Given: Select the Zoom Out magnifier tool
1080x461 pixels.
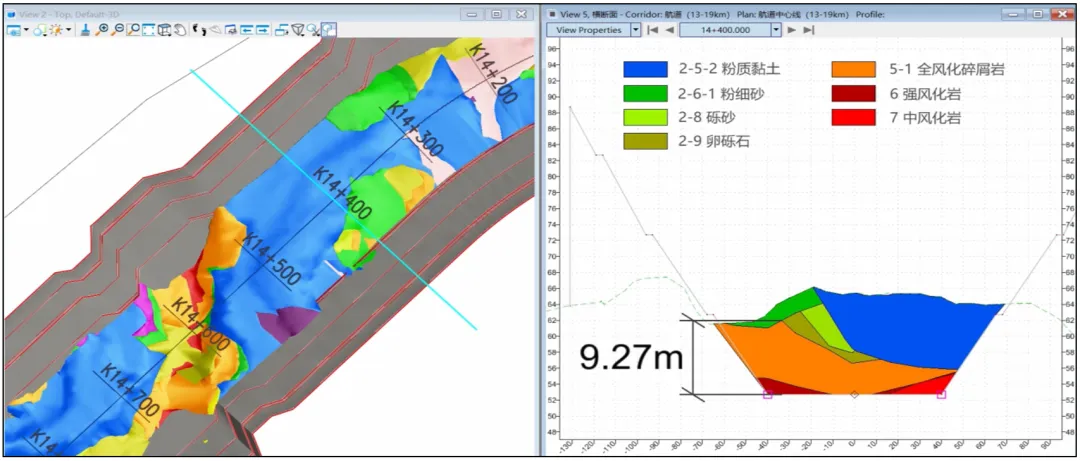Looking at the screenshot, I should [119, 30].
